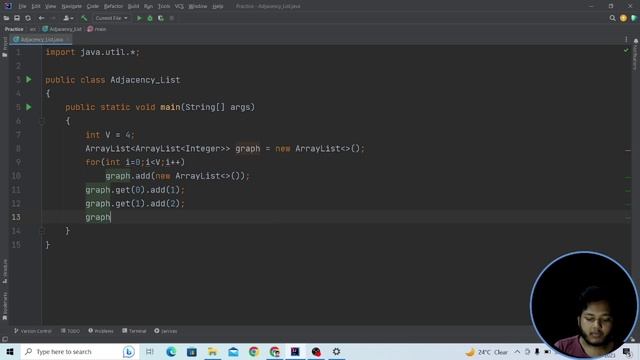Collapse main method body at fold marker
640x360 pixels.
42,121
